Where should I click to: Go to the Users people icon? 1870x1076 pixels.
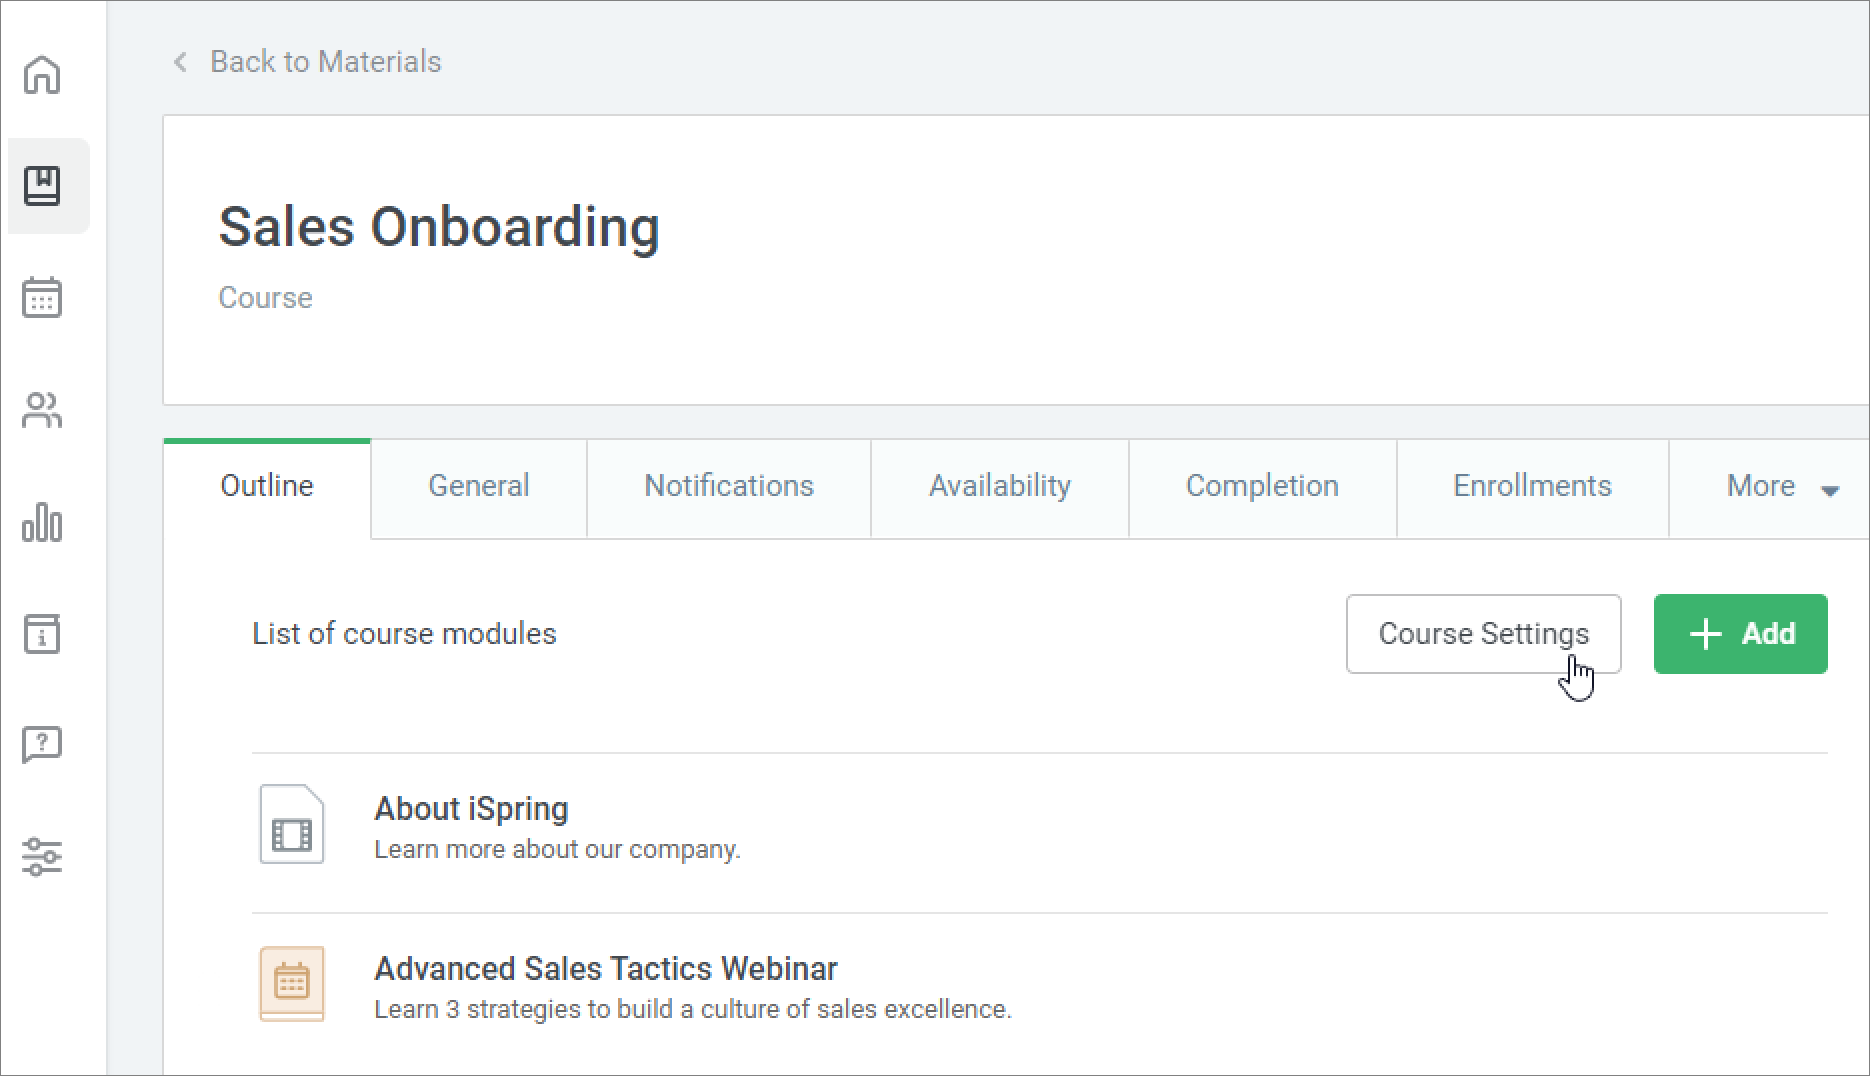point(42,410)
